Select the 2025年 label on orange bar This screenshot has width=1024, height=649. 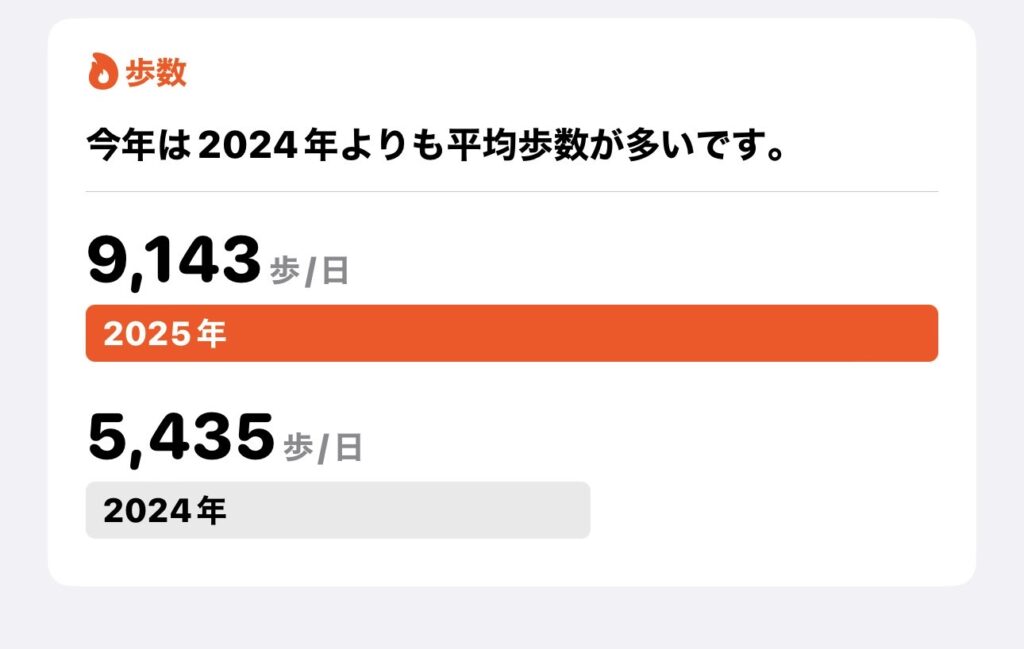pyautogui.click(x=165, y=333)
